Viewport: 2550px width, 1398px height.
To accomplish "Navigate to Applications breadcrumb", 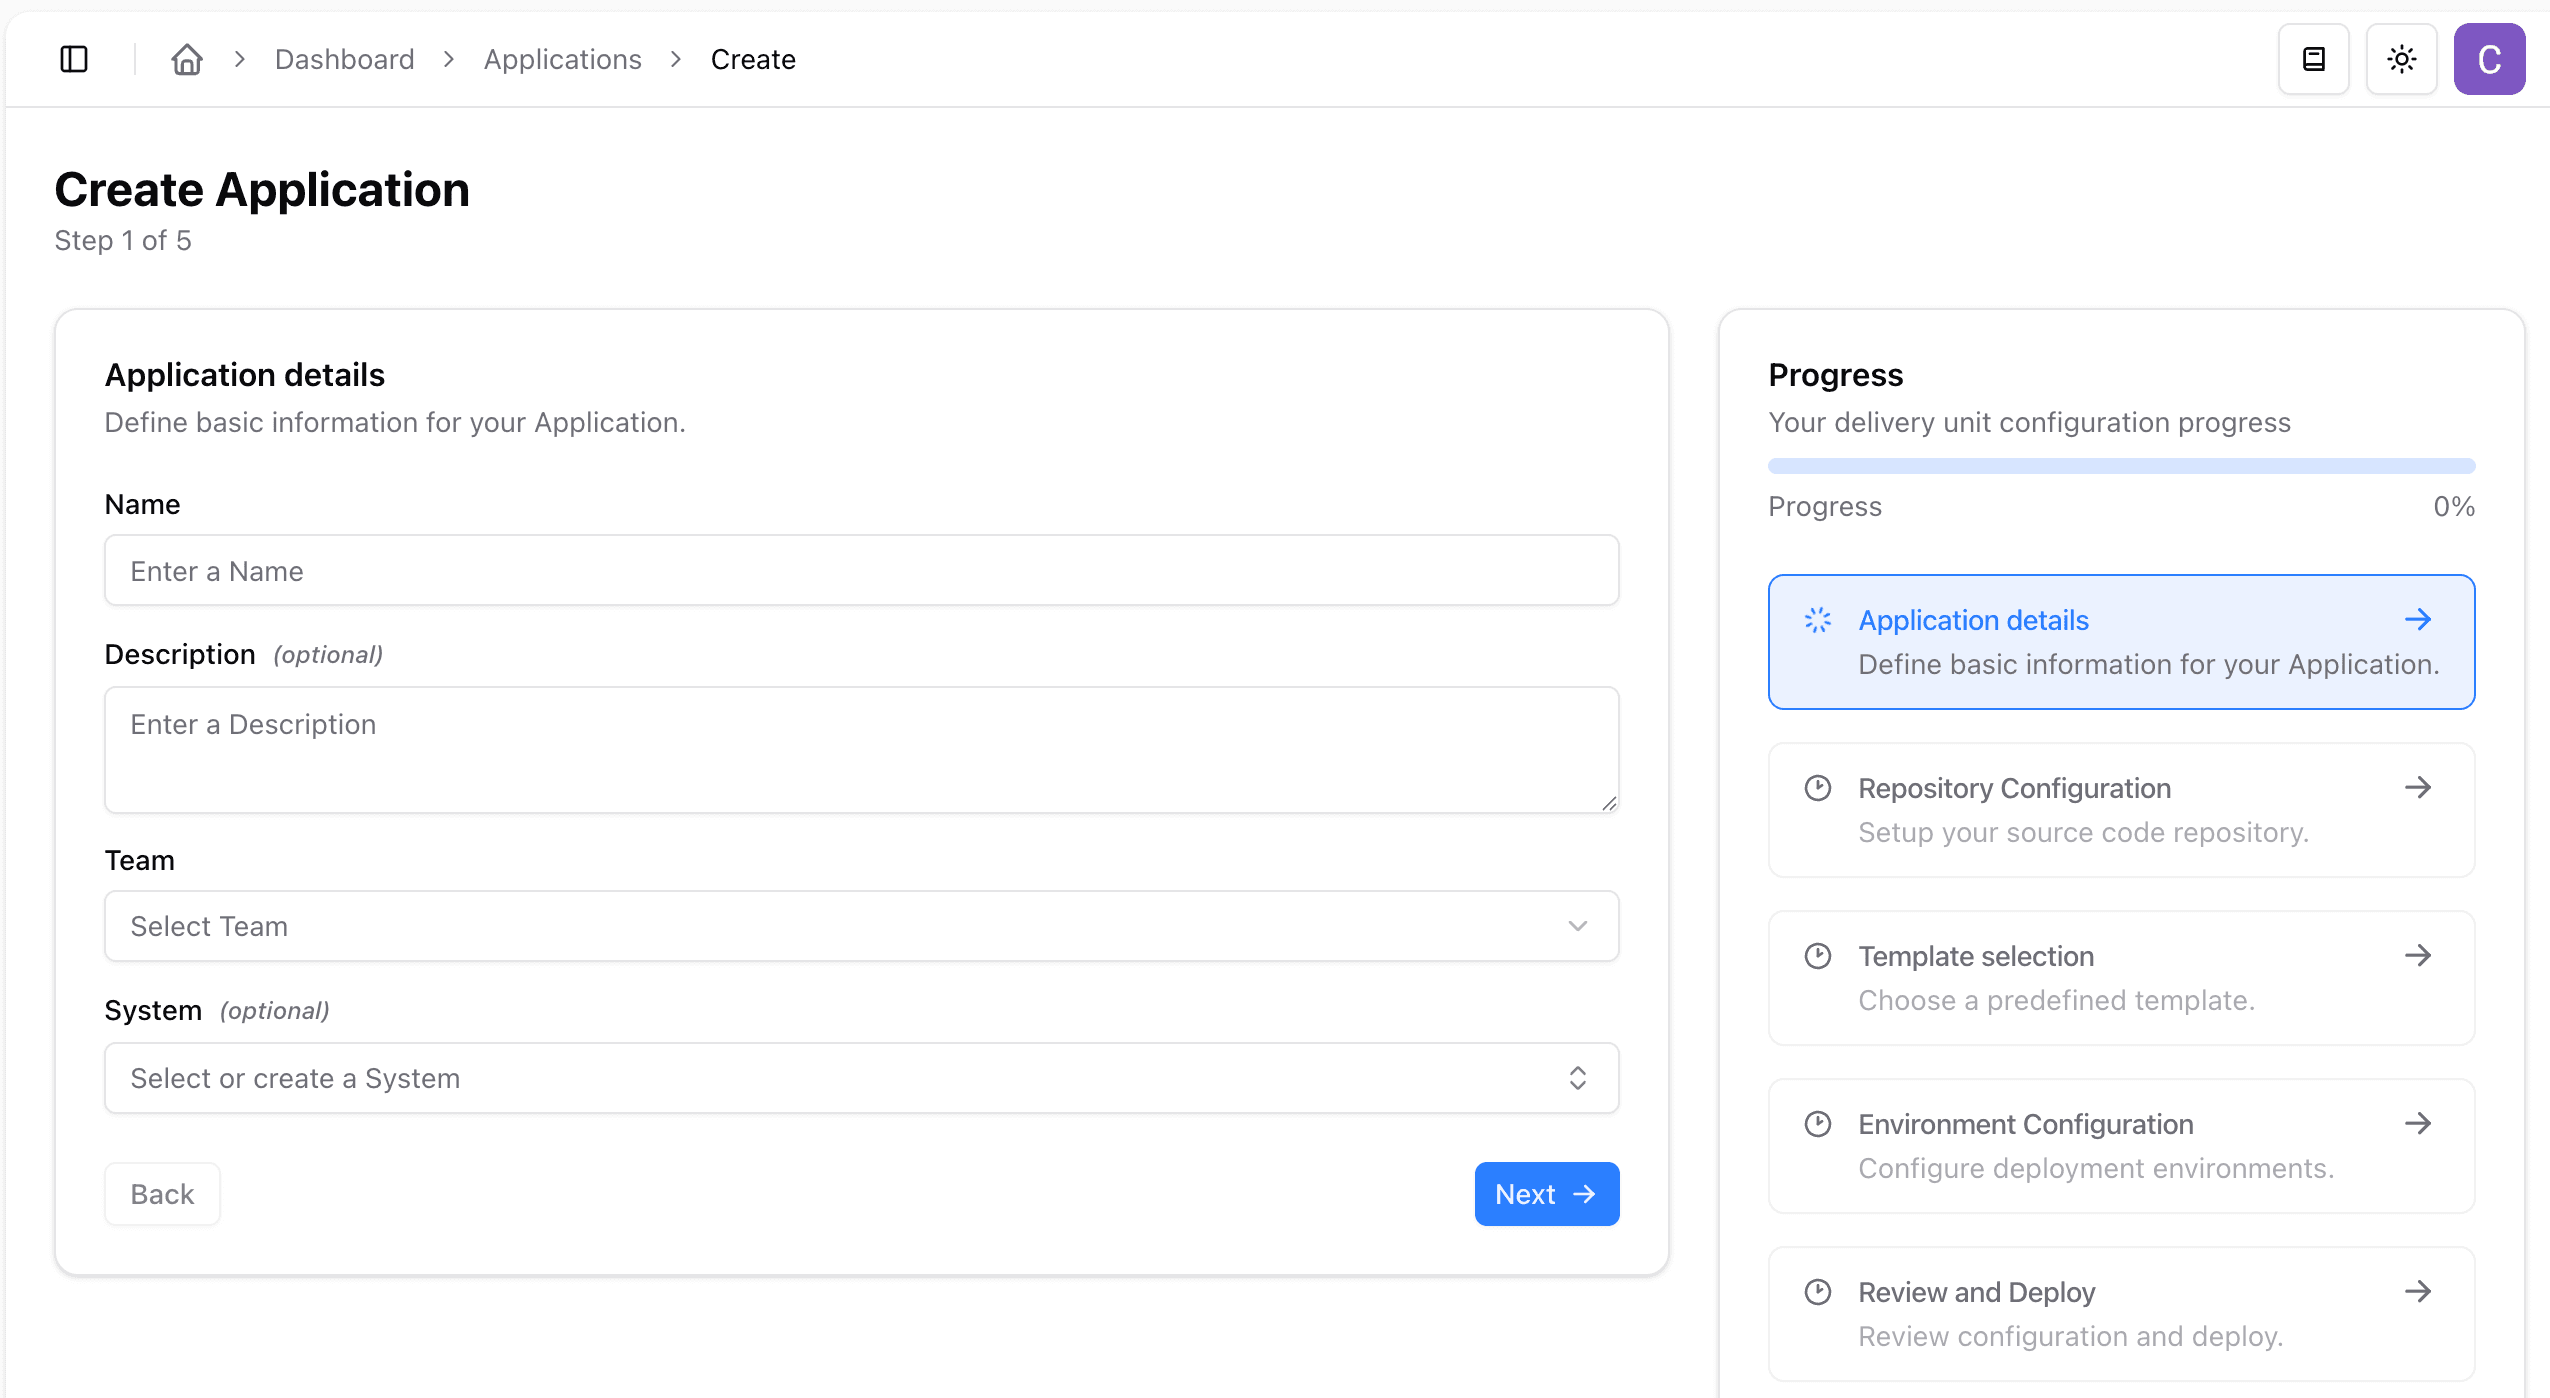I will point(563,59).
